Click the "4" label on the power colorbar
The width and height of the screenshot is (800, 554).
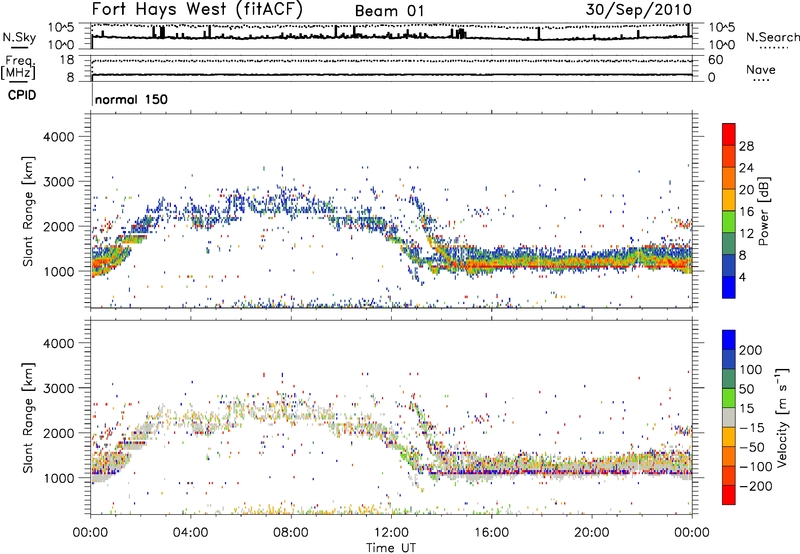[x=743, y=277]
